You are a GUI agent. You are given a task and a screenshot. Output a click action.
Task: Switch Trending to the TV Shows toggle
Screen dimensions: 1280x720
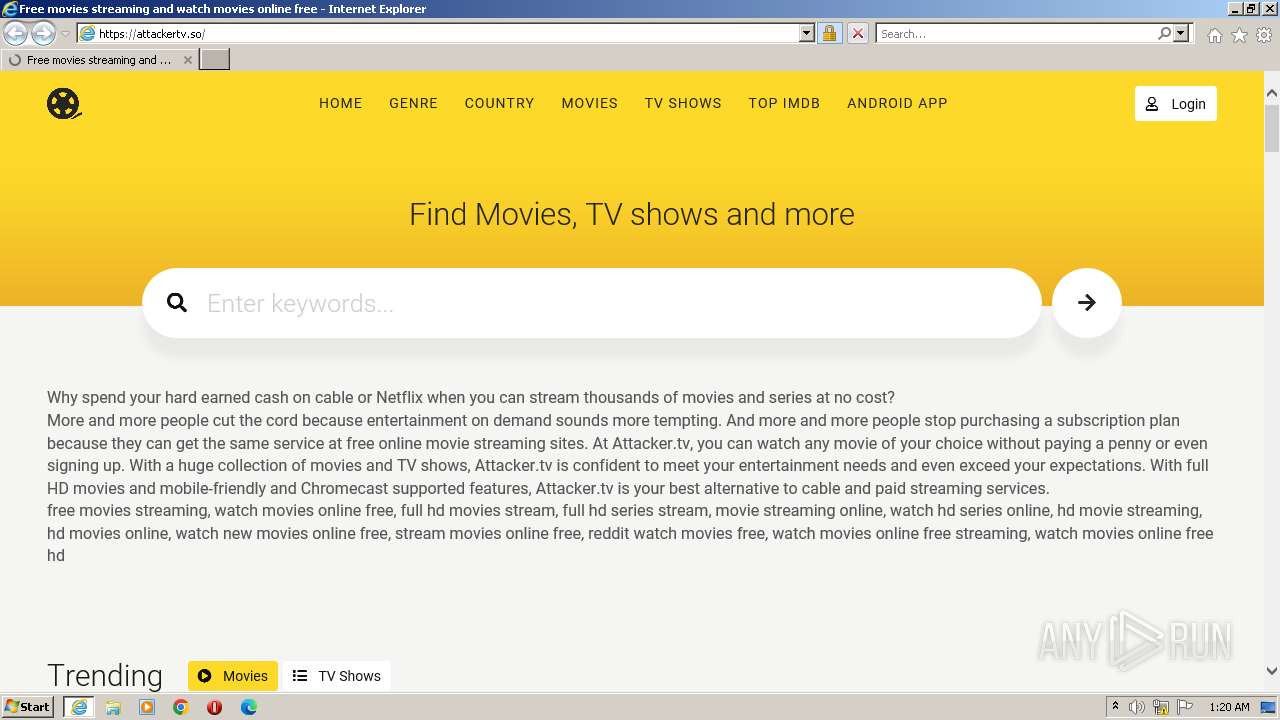[337, 676]
